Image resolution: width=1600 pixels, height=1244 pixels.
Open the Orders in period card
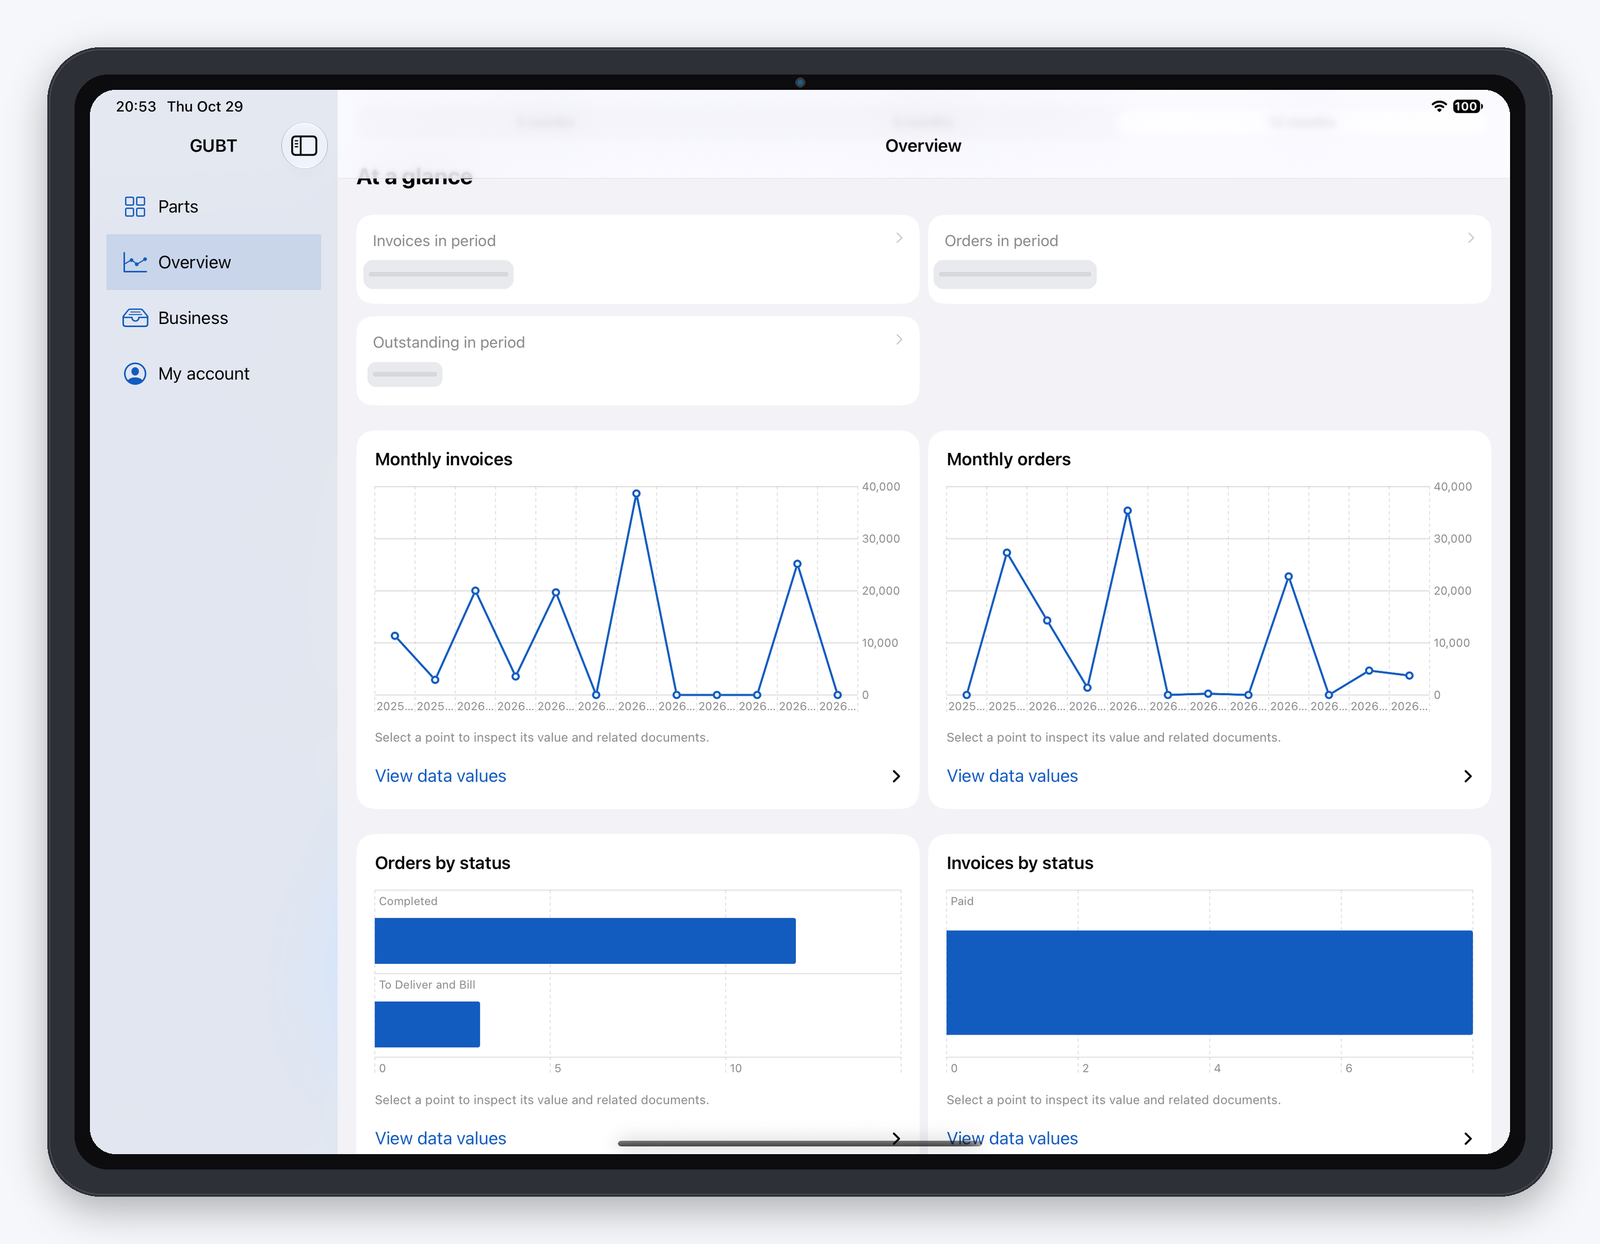1209,259
